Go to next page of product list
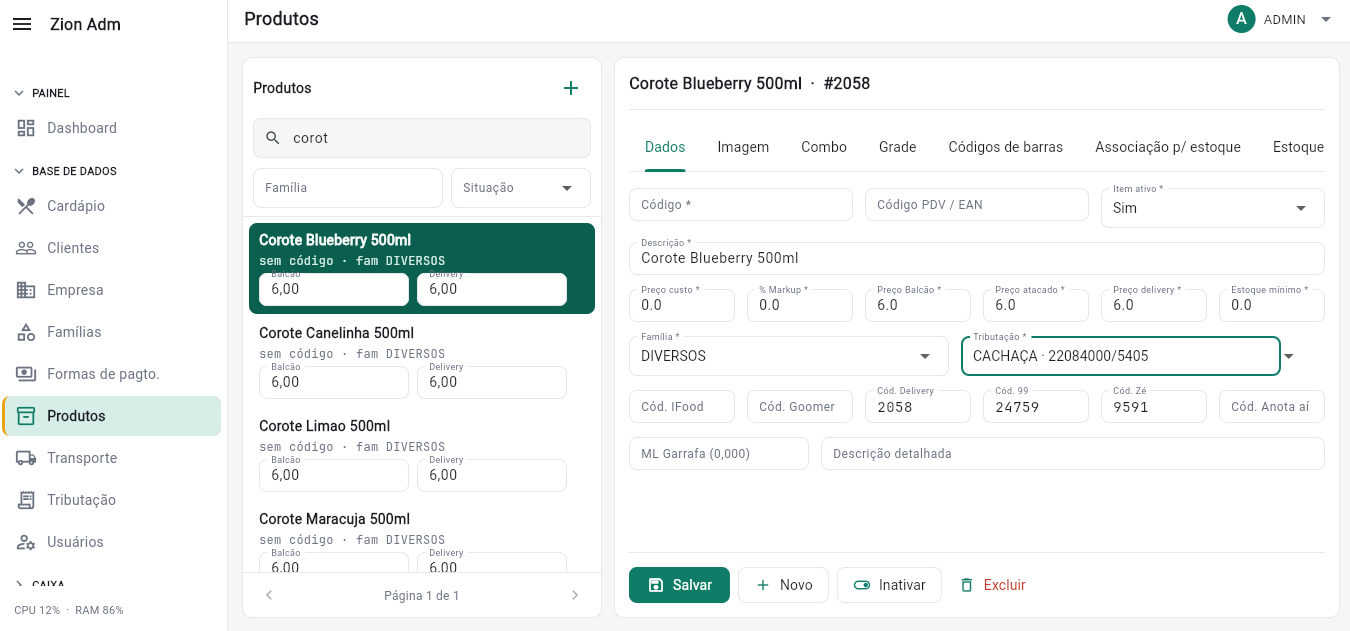This screenshot has width=1350, height=631. [x=575, y=595]
